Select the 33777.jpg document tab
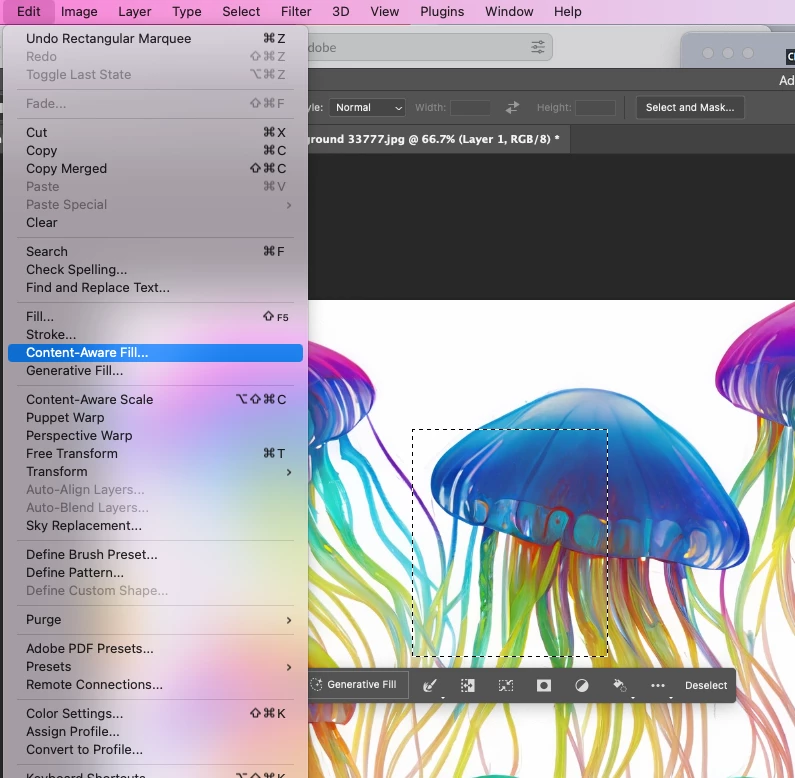Screen dimensions: 795x778 tap(438, 139)
